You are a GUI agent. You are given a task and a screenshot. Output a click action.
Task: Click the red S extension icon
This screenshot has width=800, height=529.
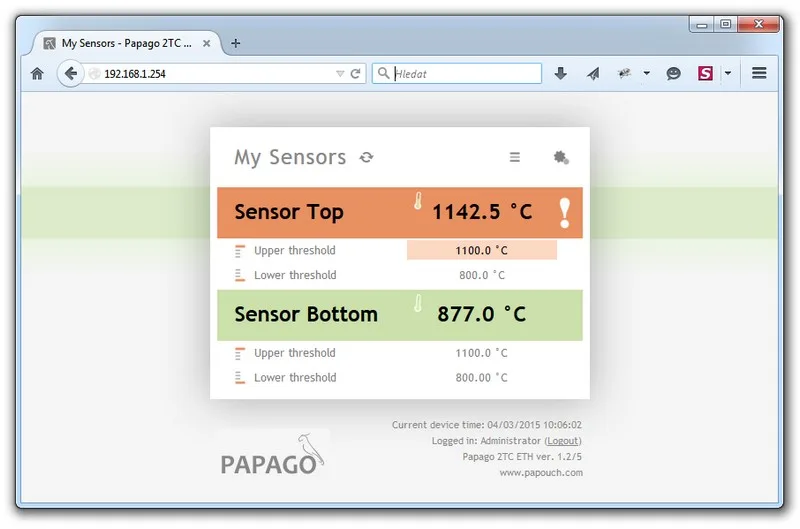click(705, 73)
